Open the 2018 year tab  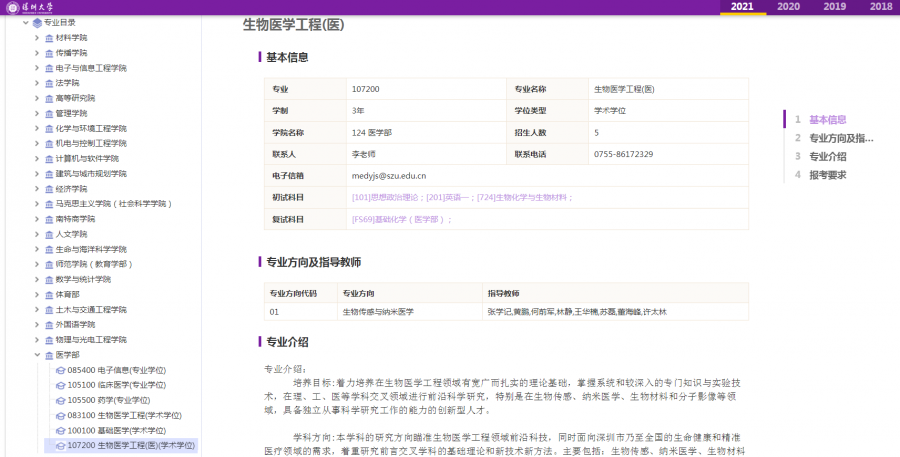click(880, 7)
